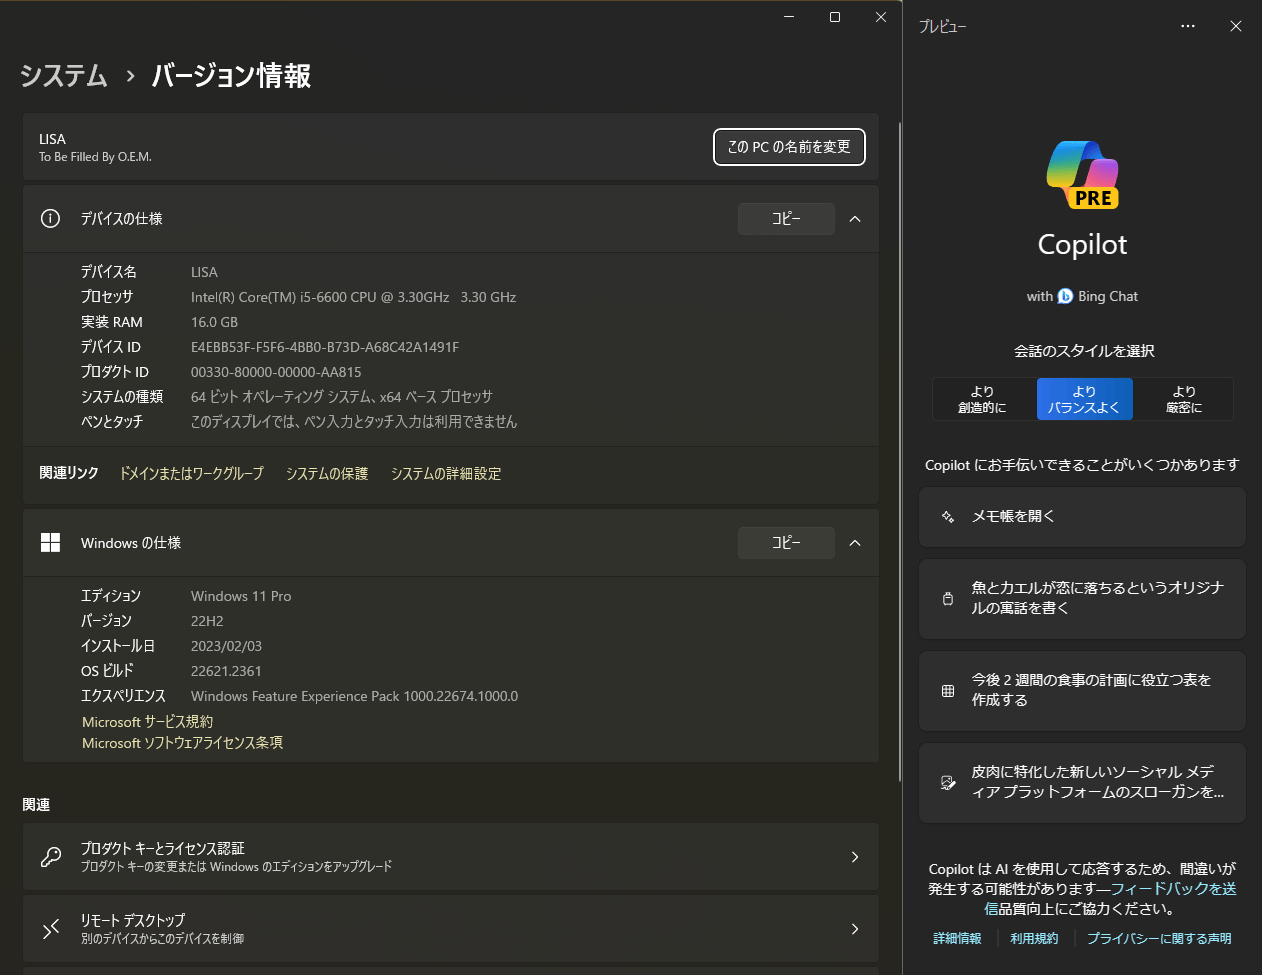Screen dimensions: 1262x975
Task: Click the image icon beside 皮肉に特化した suggestion
Action: click(948, 783)
